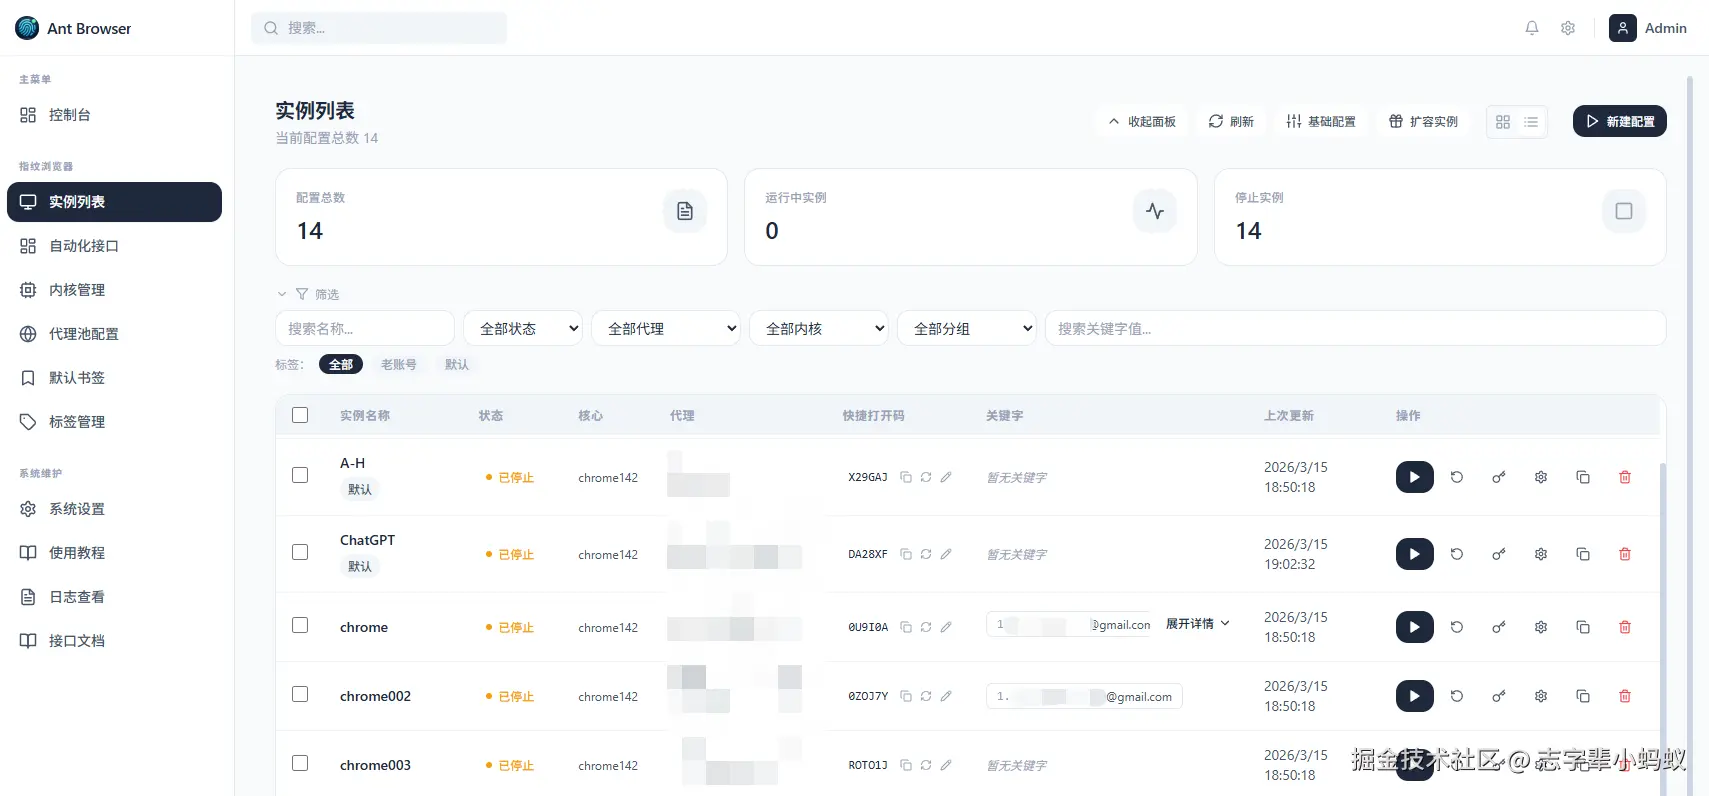Play the chrome002 instance
The image size is (1709, 796).
point(1414,696)
